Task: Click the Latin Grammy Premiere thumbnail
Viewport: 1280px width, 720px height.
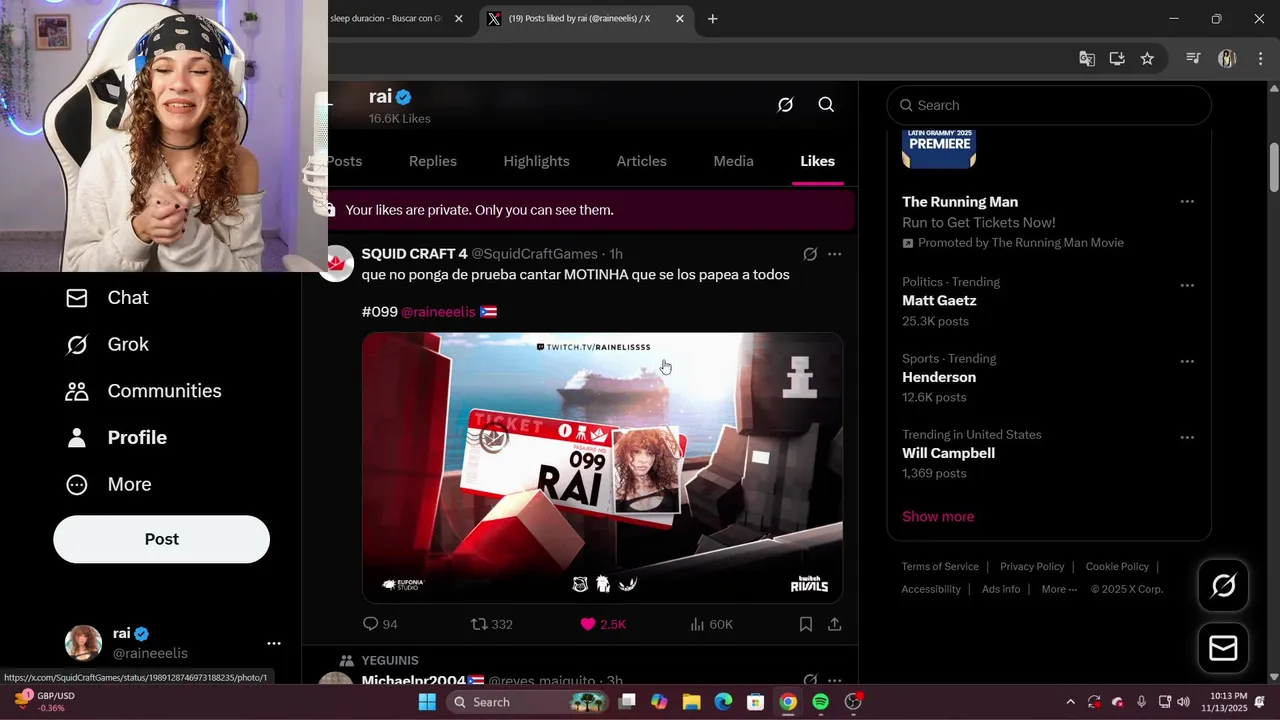Action: point(939,148)
